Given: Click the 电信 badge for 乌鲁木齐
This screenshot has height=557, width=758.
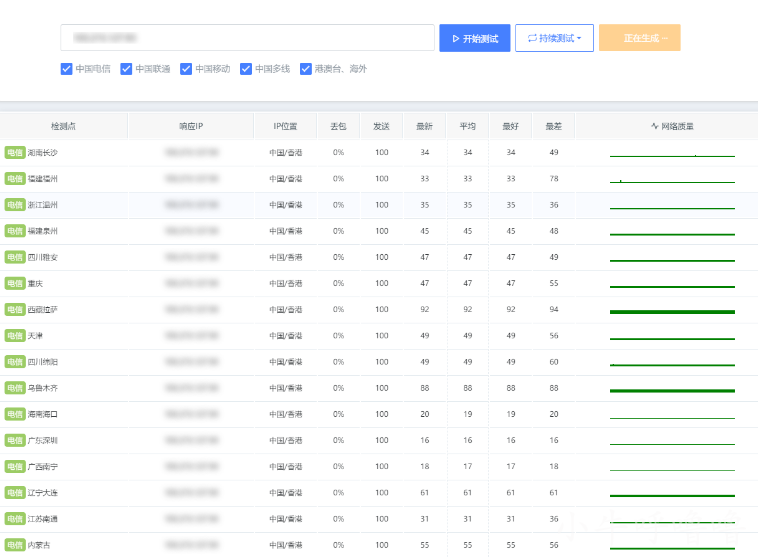Looking at the screenshot, I should tap(15, 388).
